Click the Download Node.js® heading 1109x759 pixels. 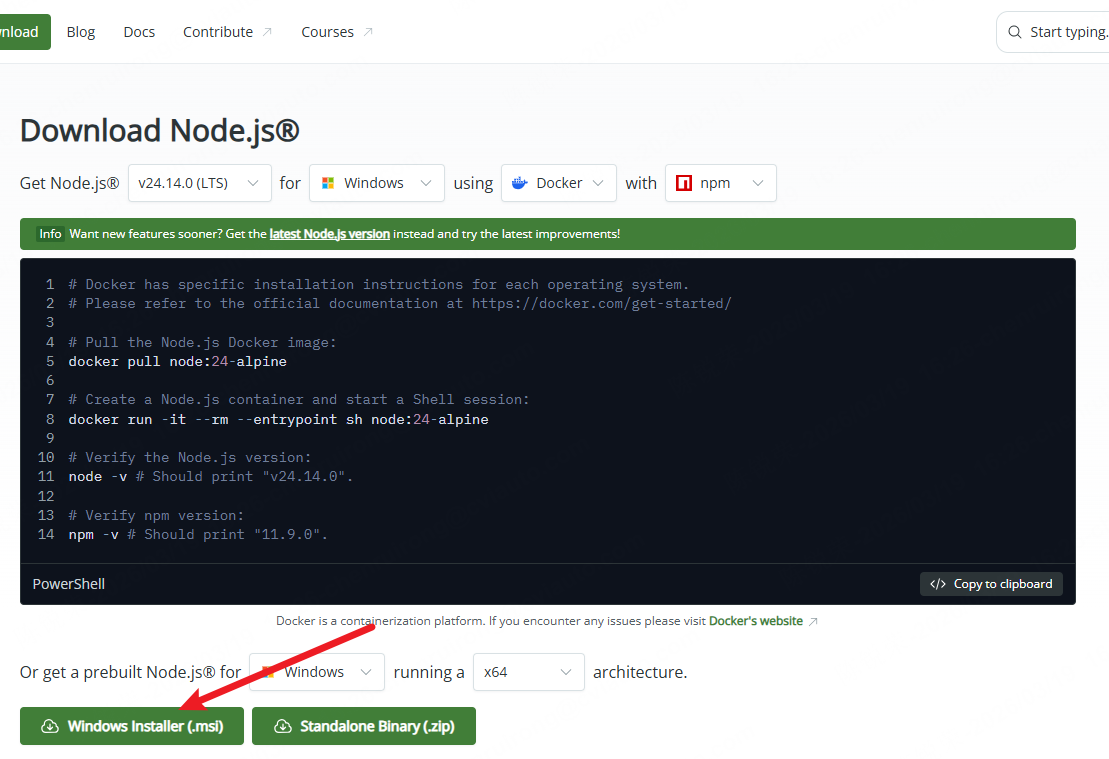160,131
